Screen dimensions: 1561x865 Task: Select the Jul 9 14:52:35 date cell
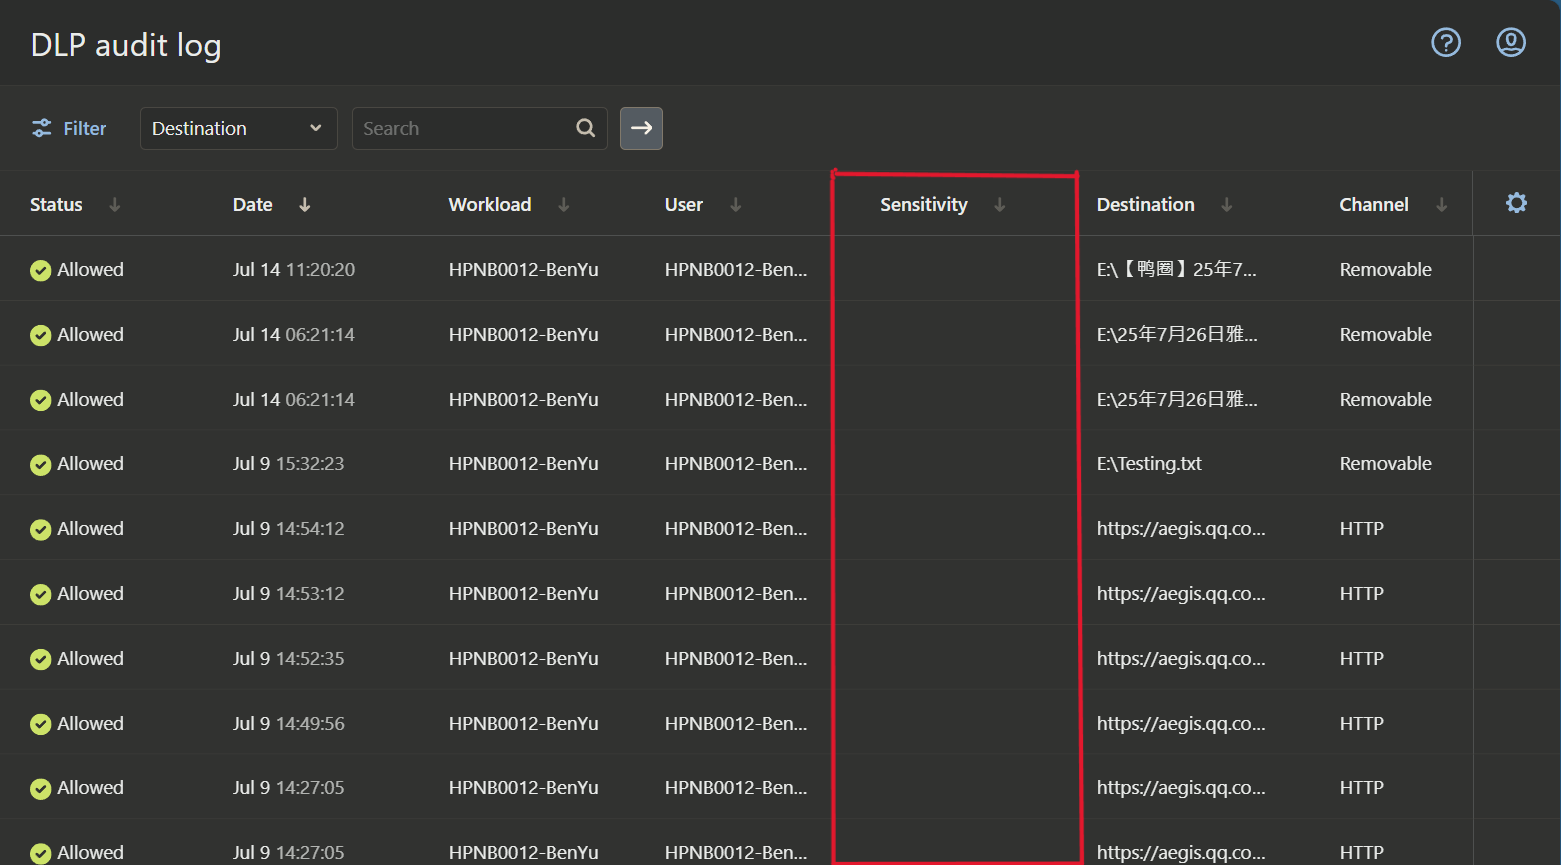289,659
